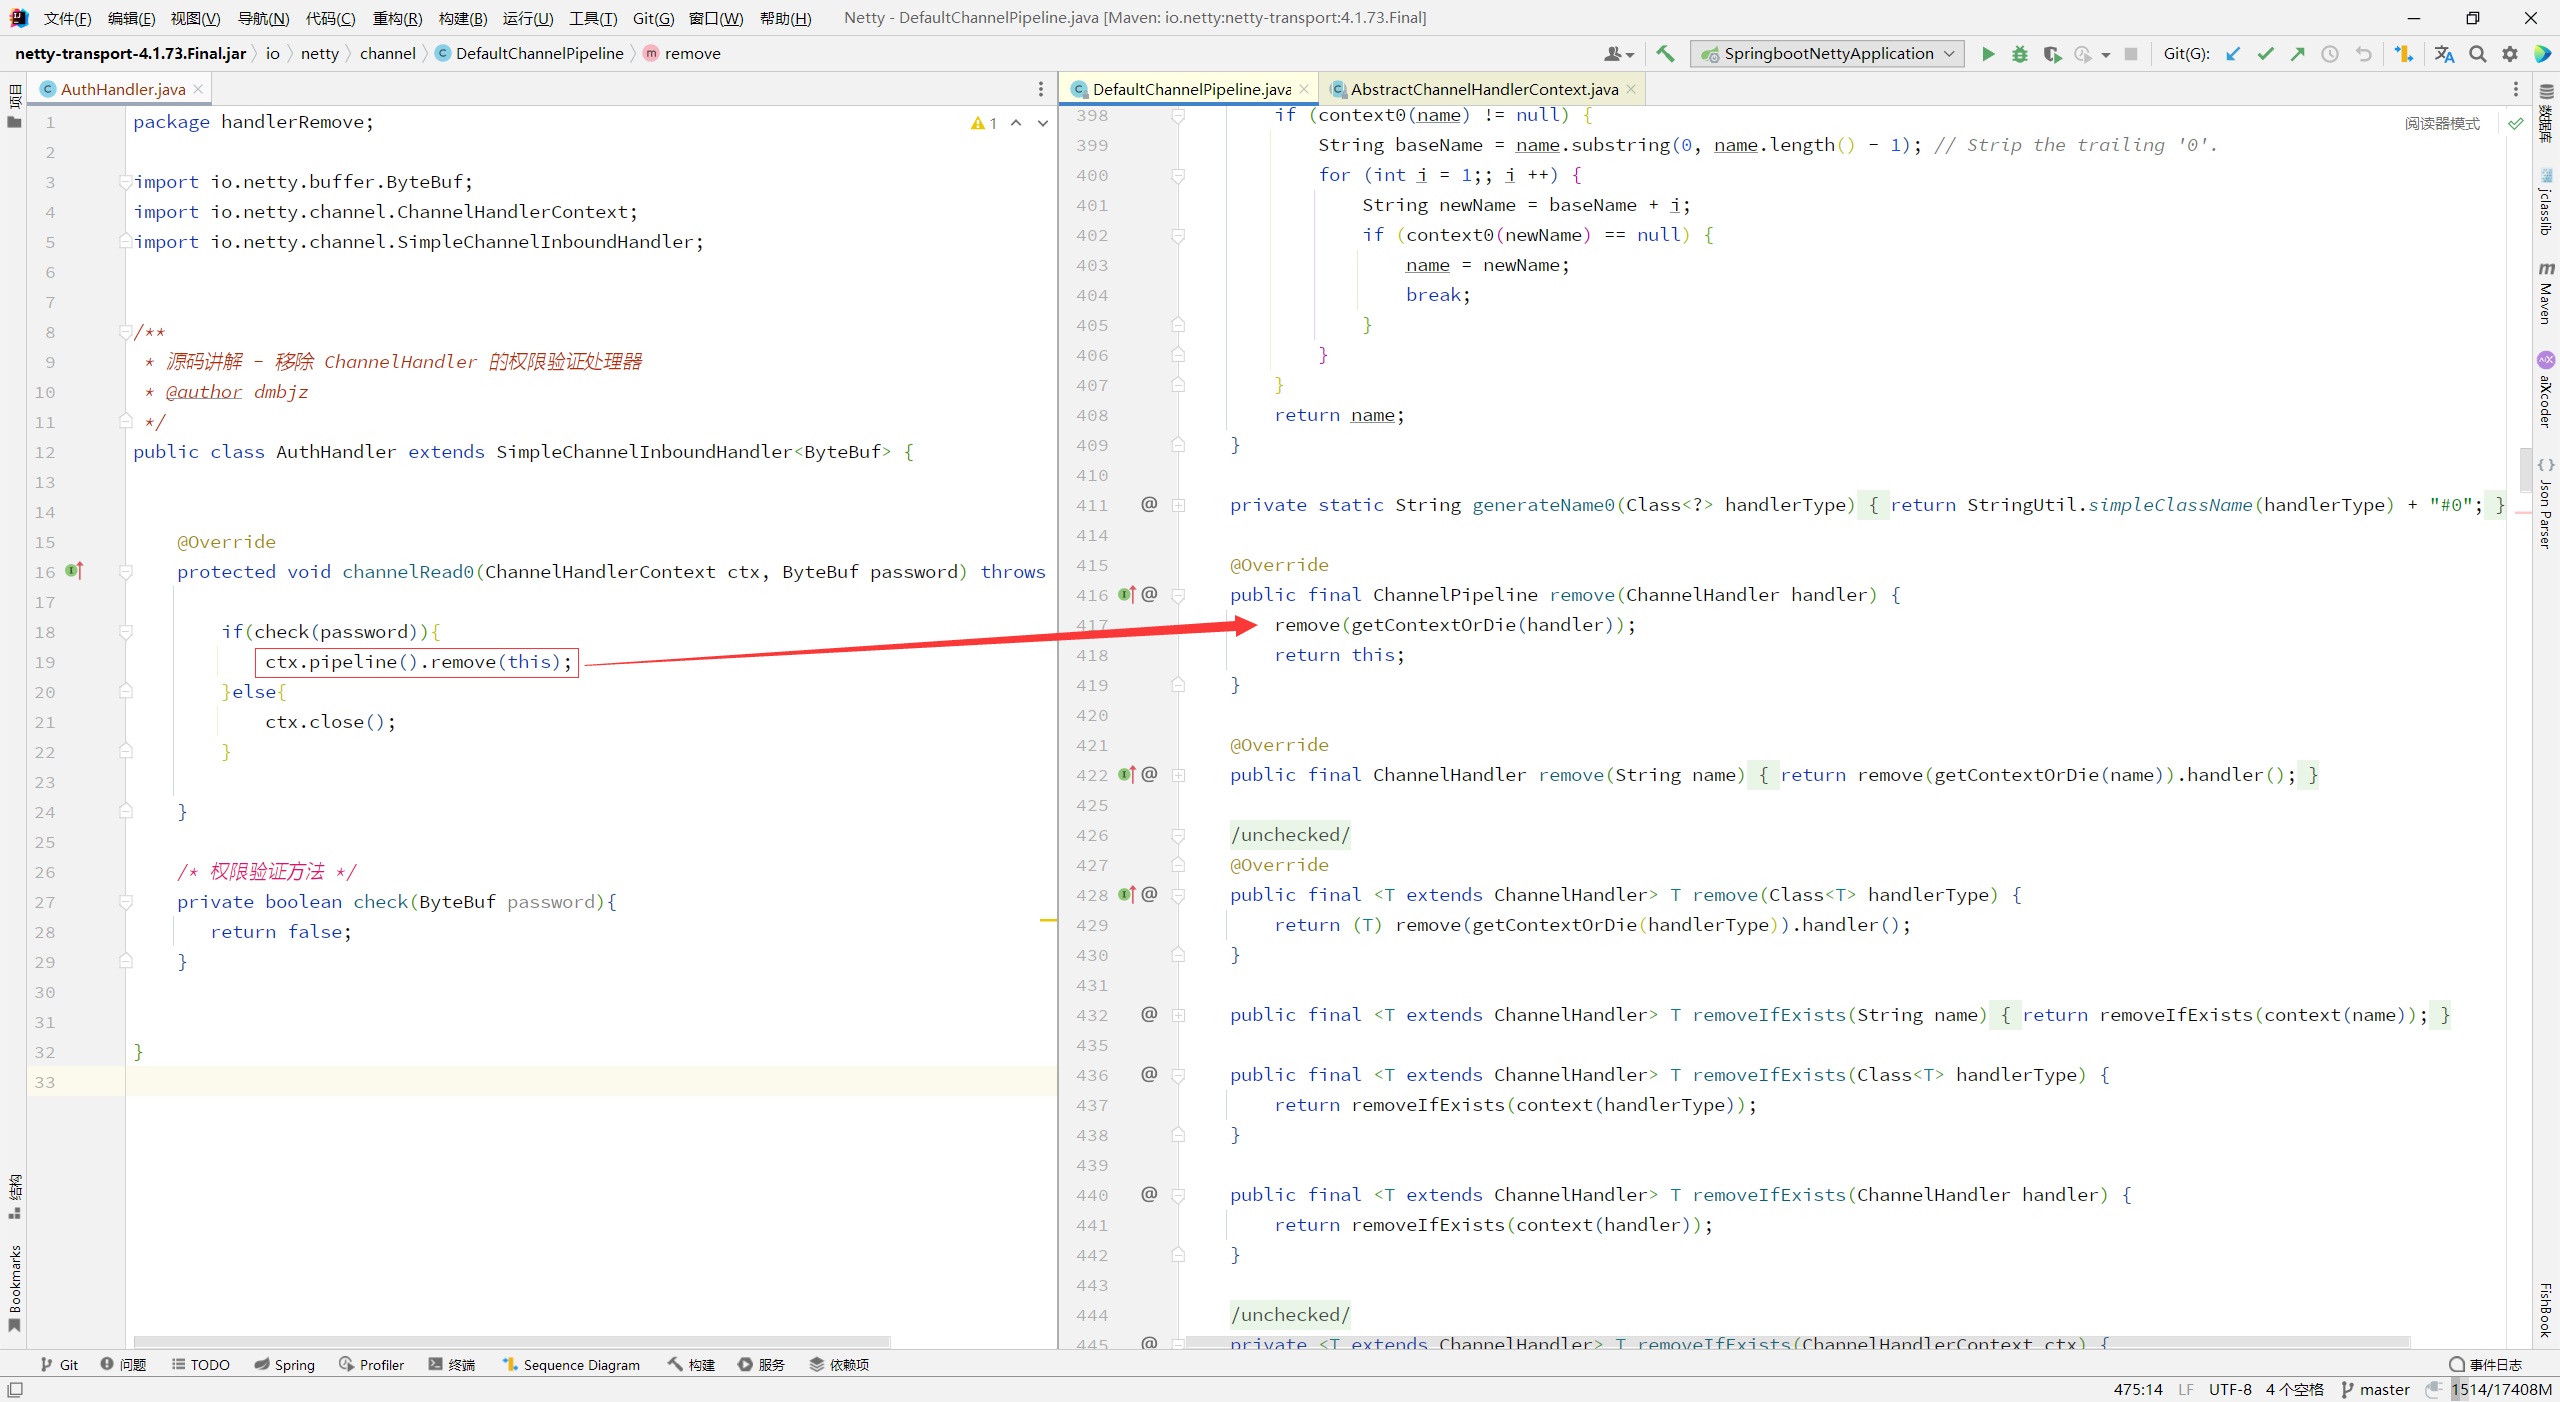The height and width of the screenshot is (1402, 2560).
Task: Click the DefaultChannelPipeline breadcrumb
Action: tap(530, 54)
